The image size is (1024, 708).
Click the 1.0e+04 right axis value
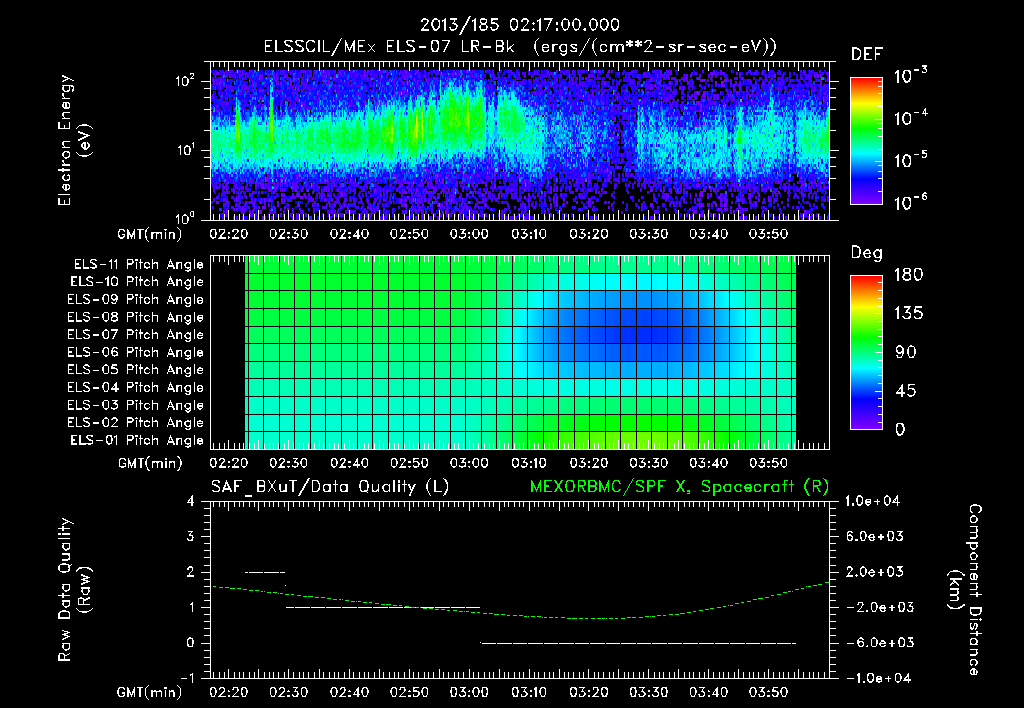(872, 501)
